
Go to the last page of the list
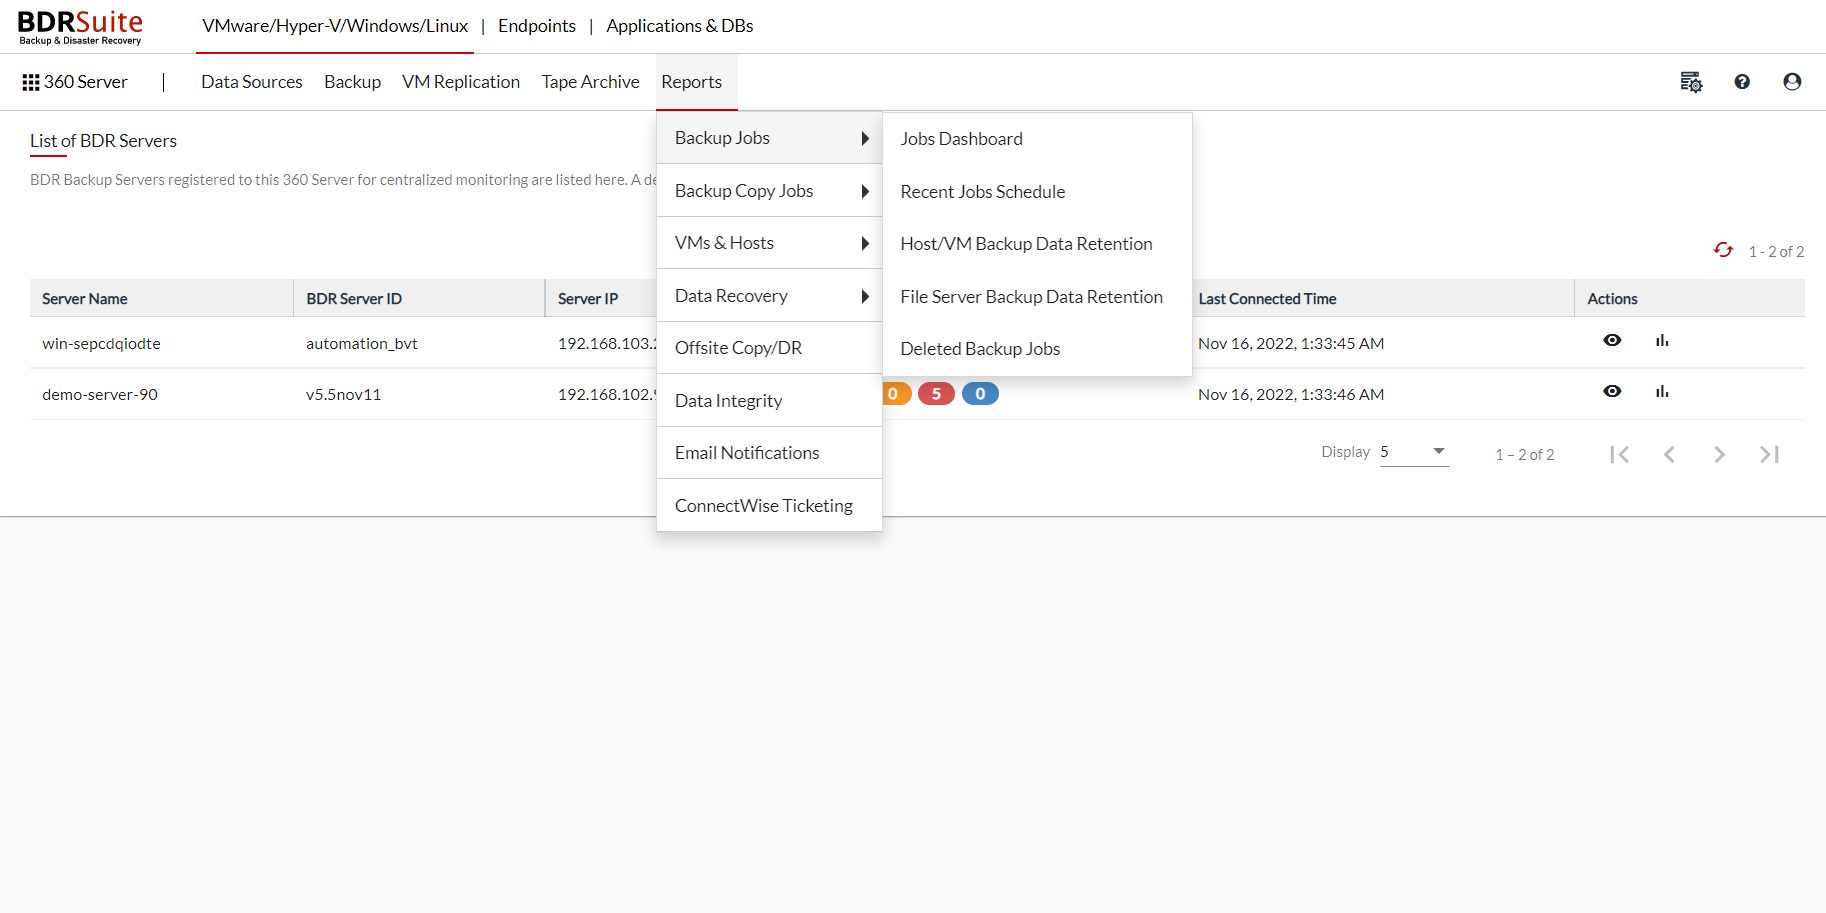pos(1769,454)
